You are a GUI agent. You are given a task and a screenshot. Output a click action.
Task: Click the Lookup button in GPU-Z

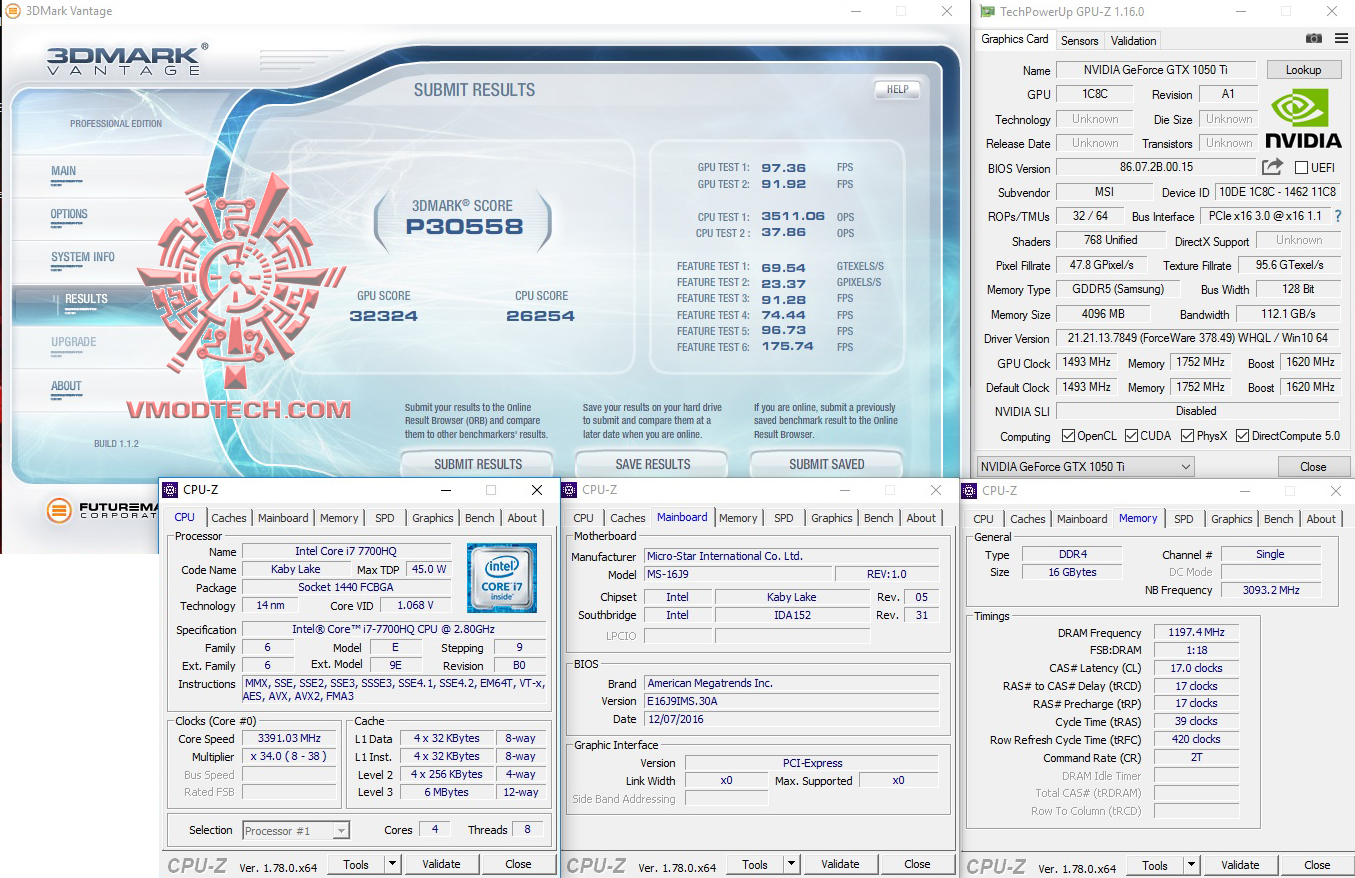click(x=1303, y=70)
